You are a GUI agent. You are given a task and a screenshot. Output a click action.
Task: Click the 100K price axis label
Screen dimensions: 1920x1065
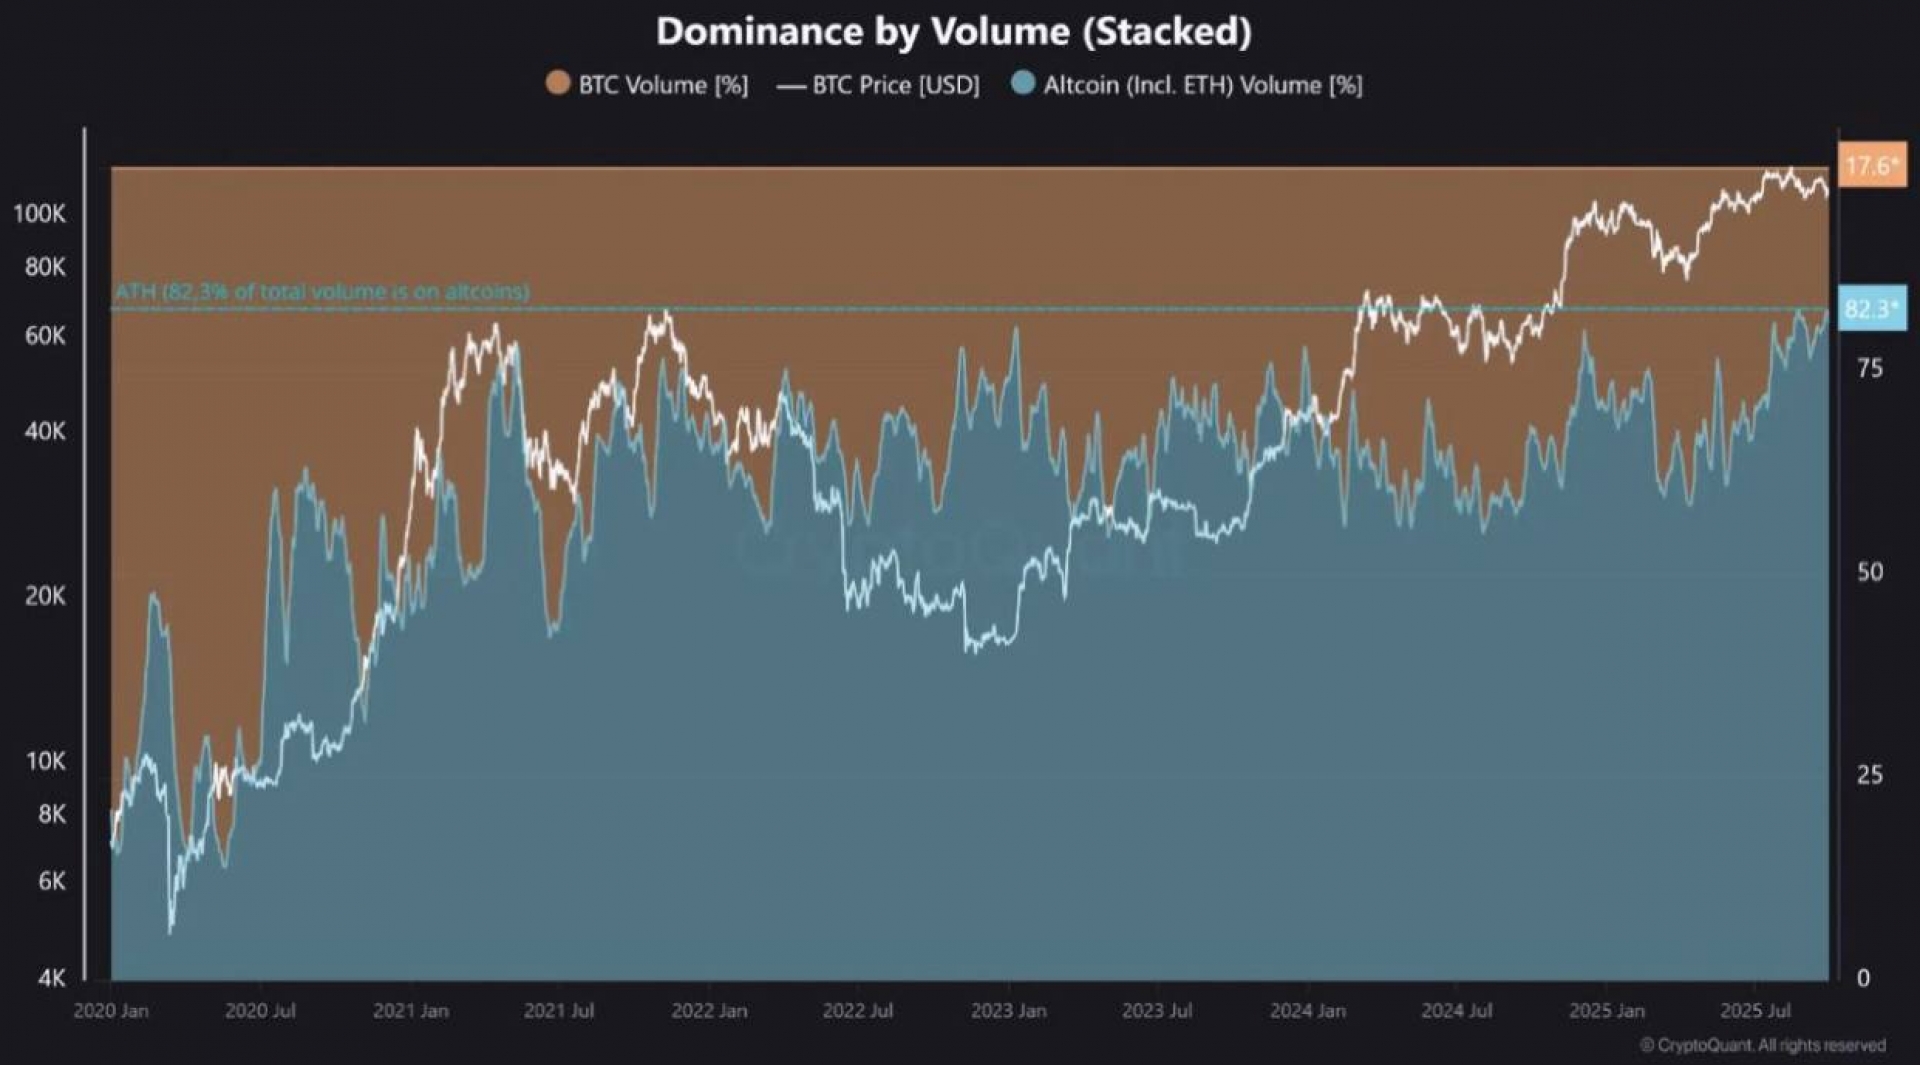[x=39, y=214]
